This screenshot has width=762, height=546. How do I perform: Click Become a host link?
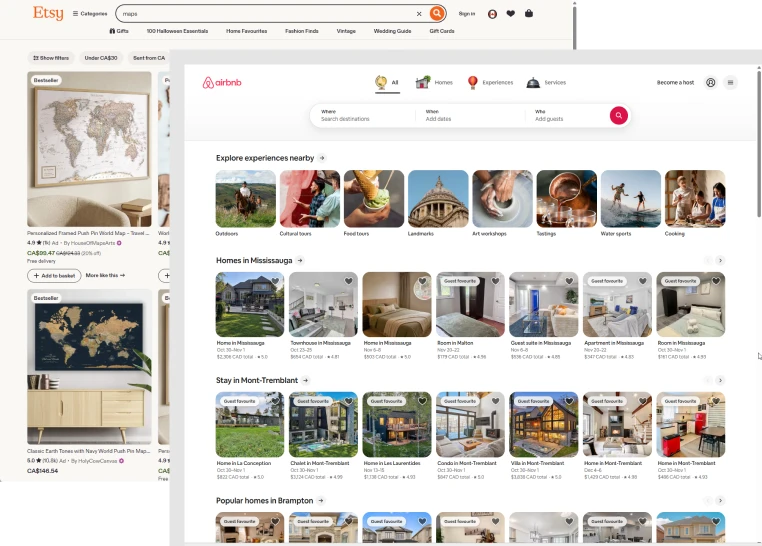(x=675, y=83)
